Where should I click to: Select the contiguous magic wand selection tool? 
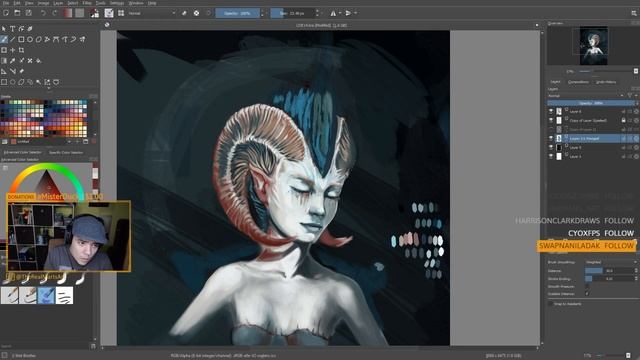tap(38, 82)
